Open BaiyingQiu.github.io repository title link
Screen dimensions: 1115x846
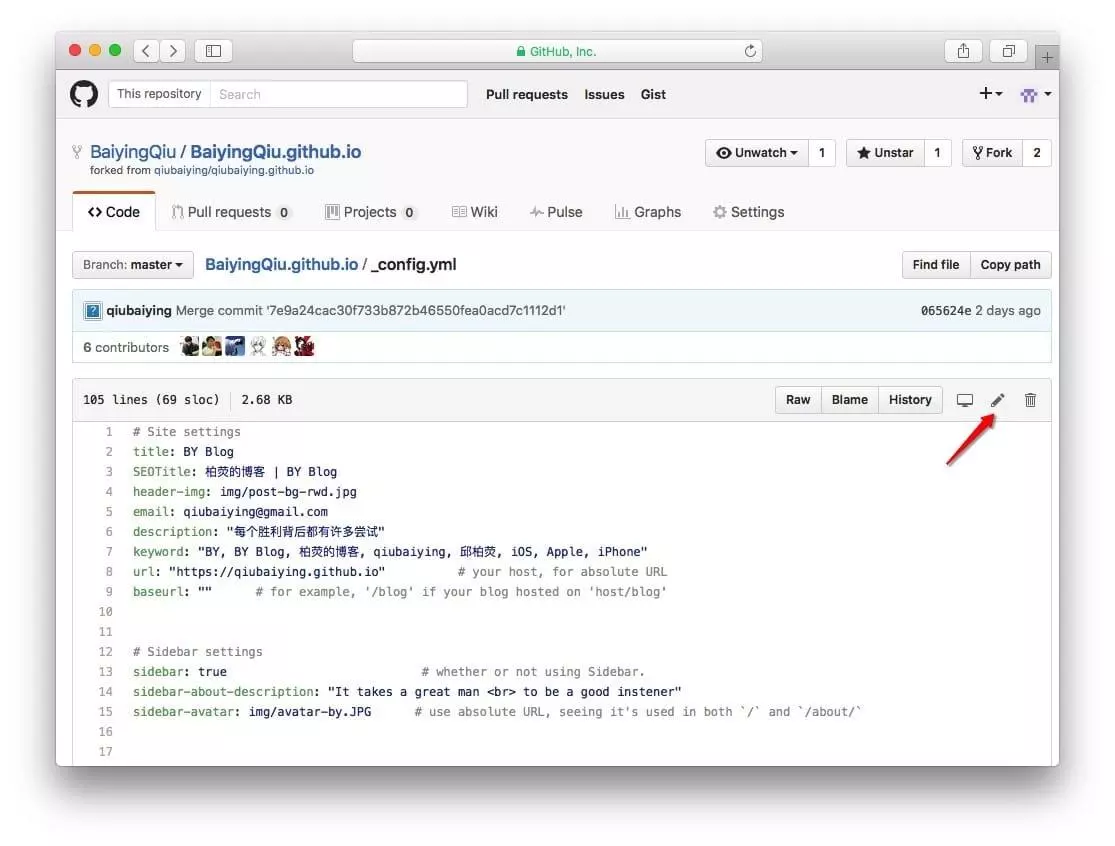click(276, 151)
